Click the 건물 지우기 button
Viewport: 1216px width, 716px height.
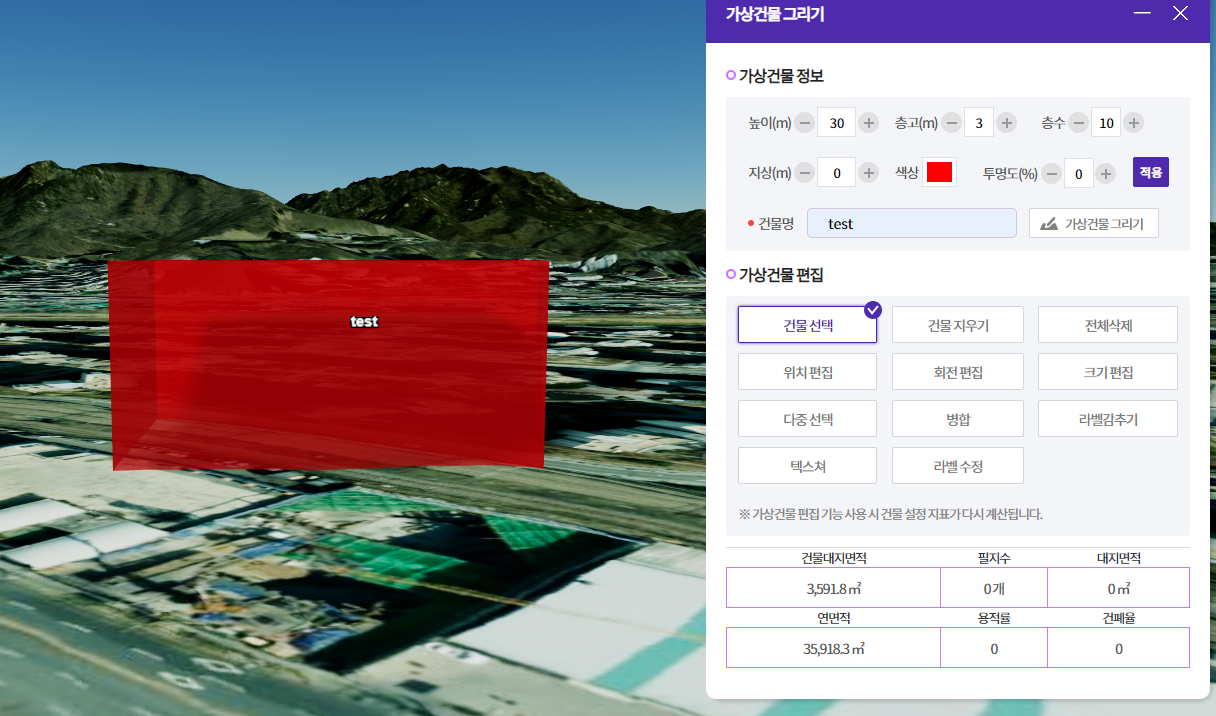click(x=958, y=325)
